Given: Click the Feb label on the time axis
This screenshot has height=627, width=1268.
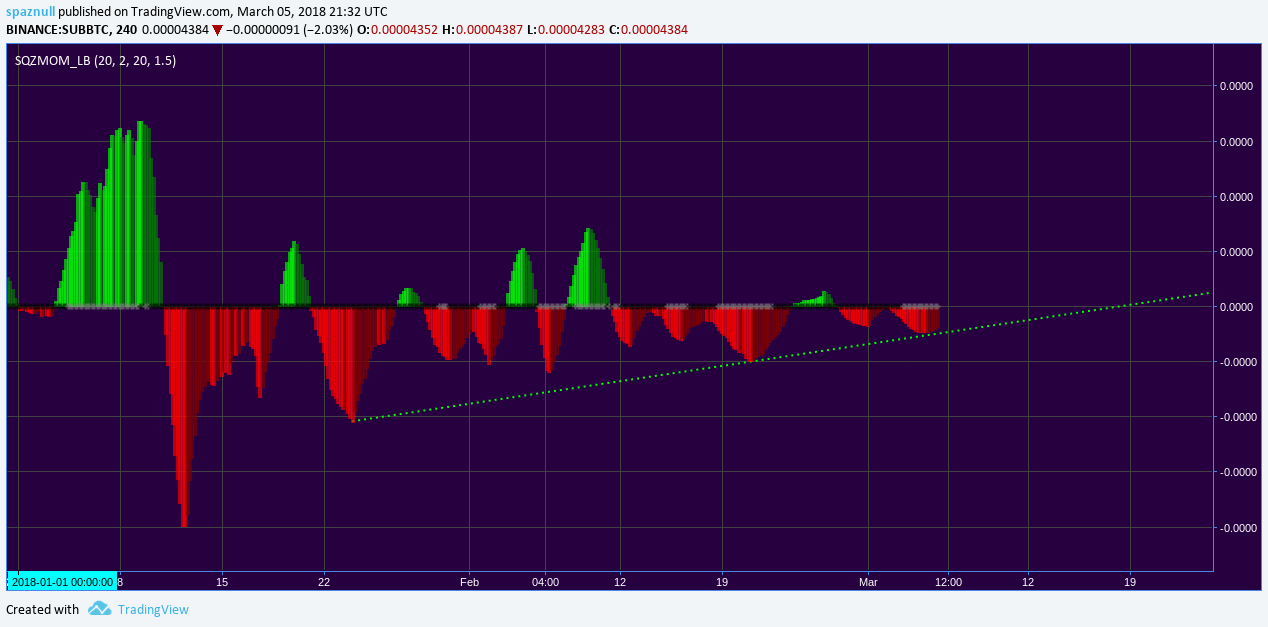Looking at the screenshot, I should point(470,581).
